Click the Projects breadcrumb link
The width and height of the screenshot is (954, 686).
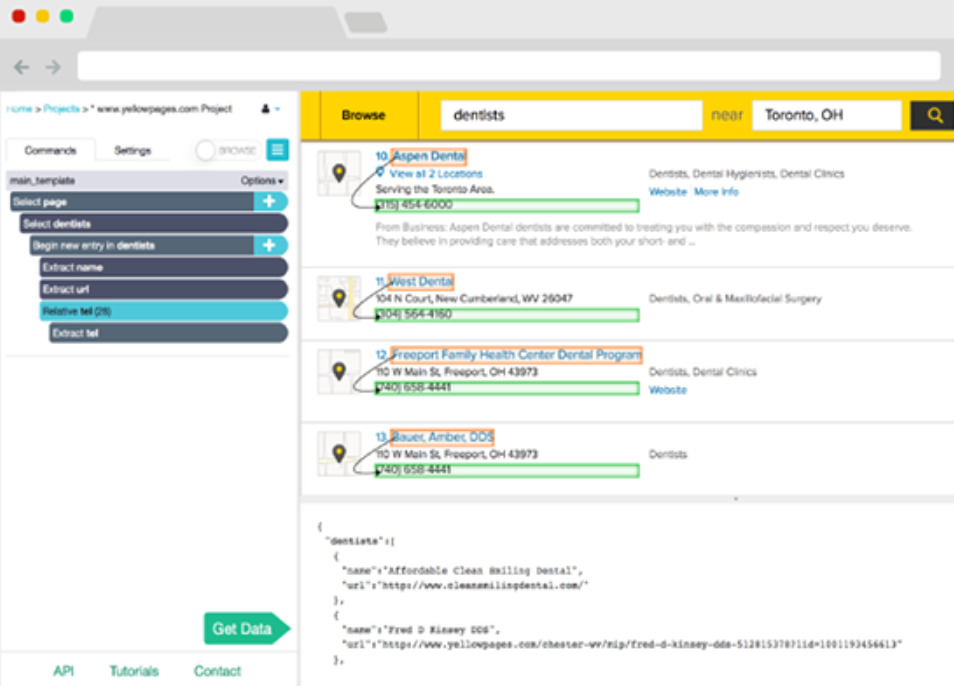(x=61, y=109)
